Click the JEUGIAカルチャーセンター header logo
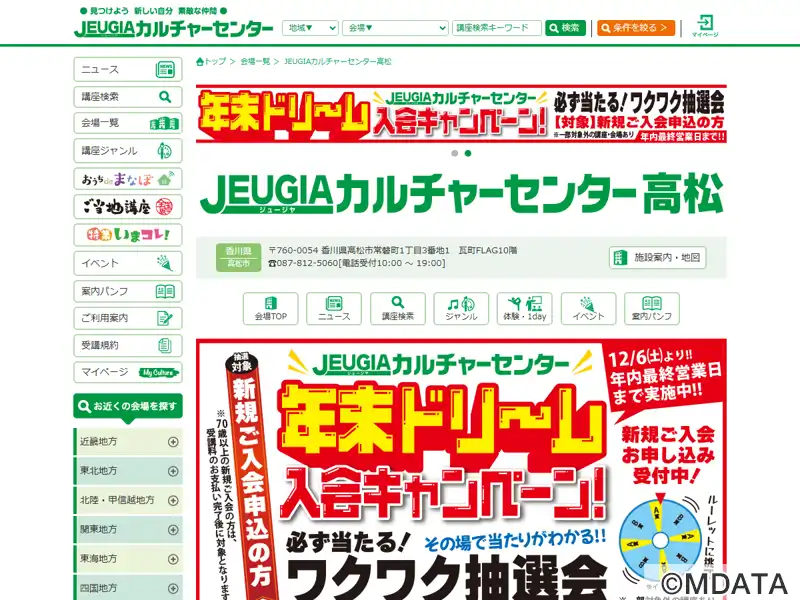 point(173,28)
